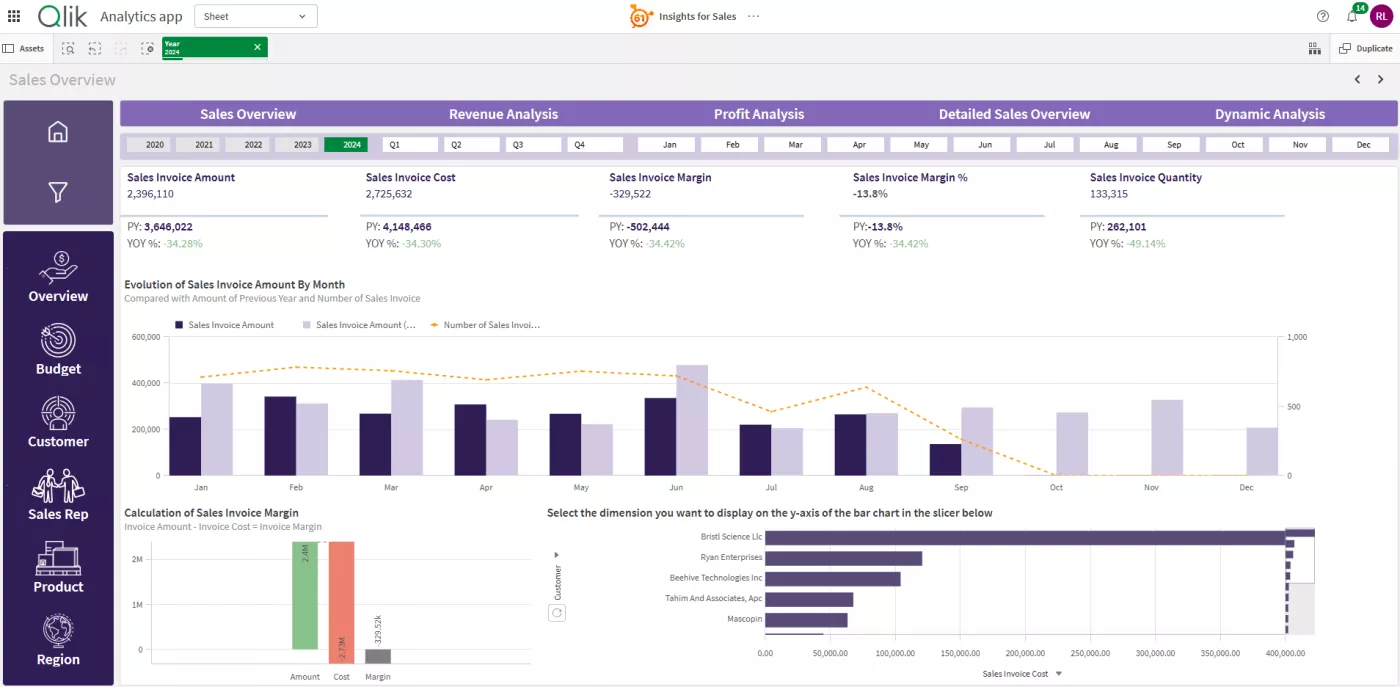1400x687 pixels.
Task: Click the Home icon in the left sidebar
Action: 57,131
